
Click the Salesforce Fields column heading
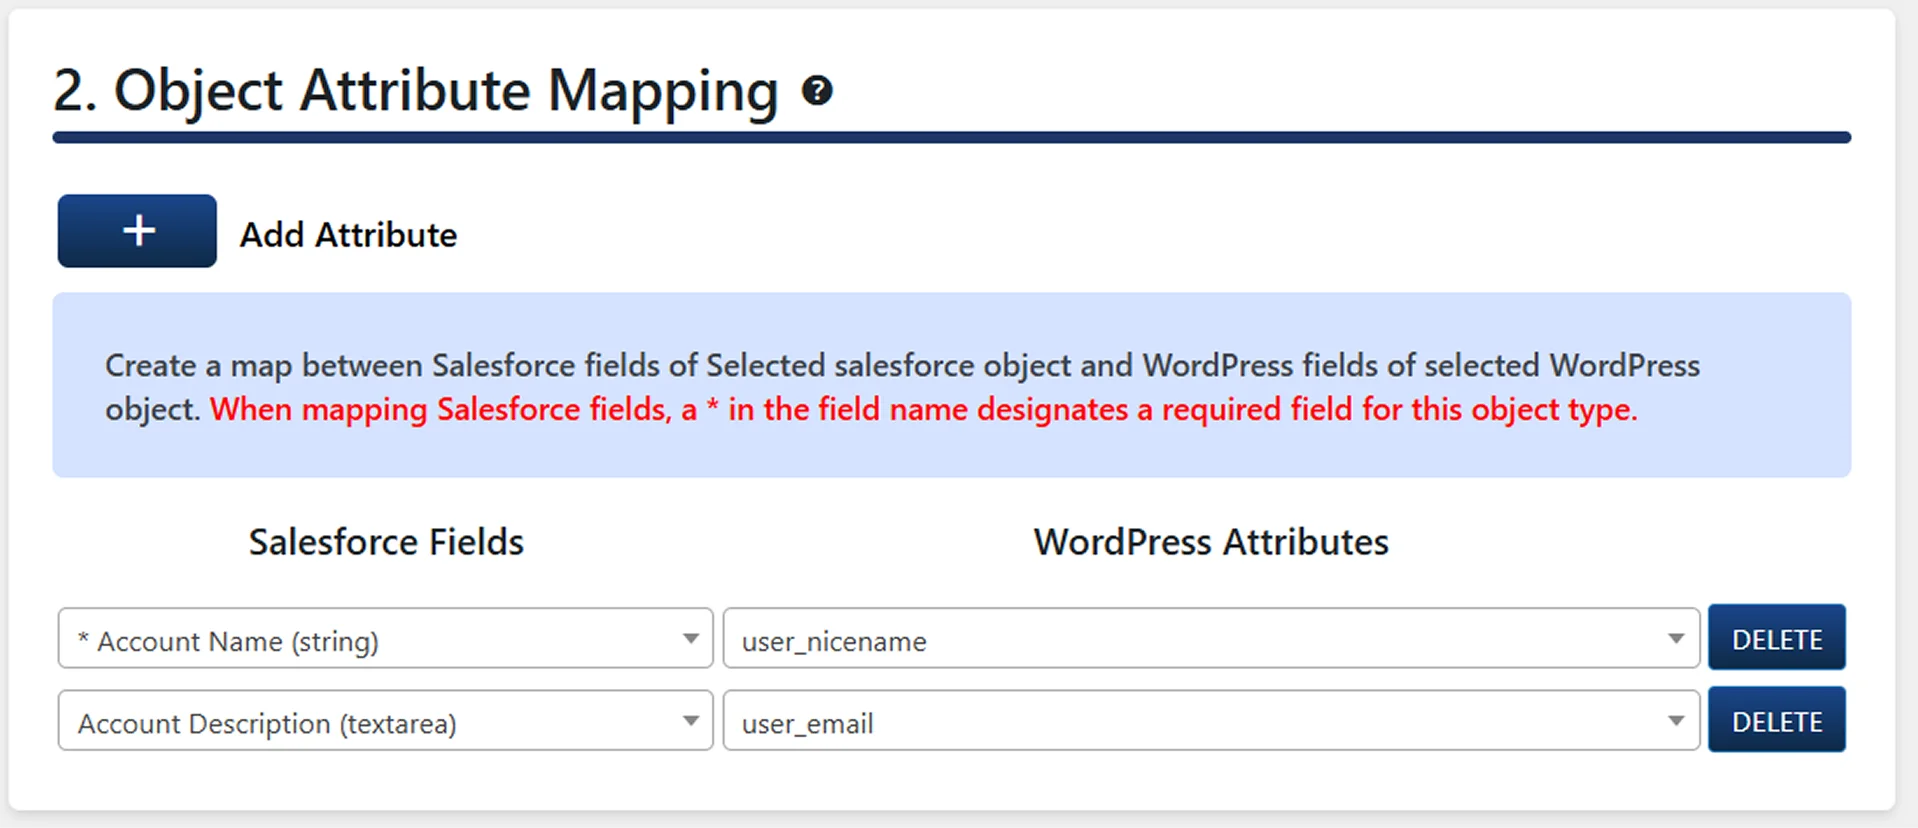click(x=386, y=542)
